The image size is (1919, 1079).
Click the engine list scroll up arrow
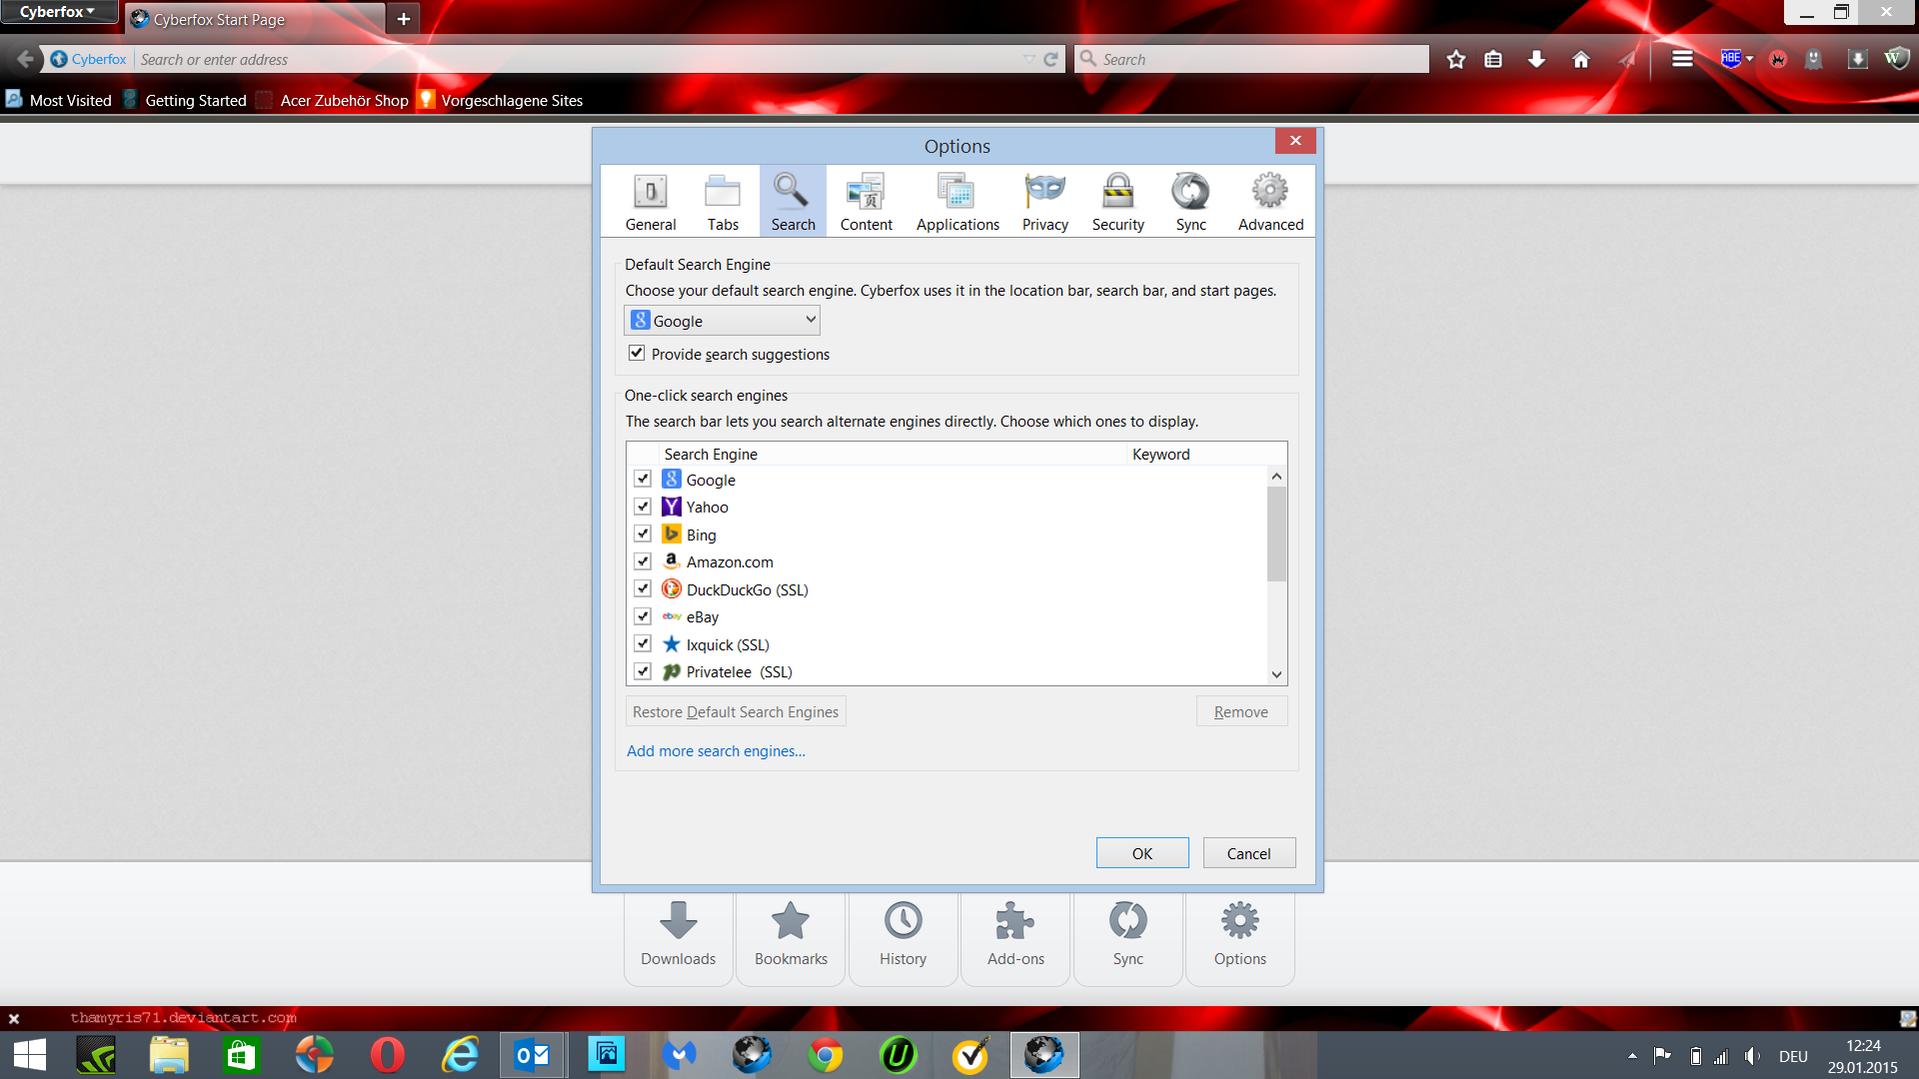1276,476
